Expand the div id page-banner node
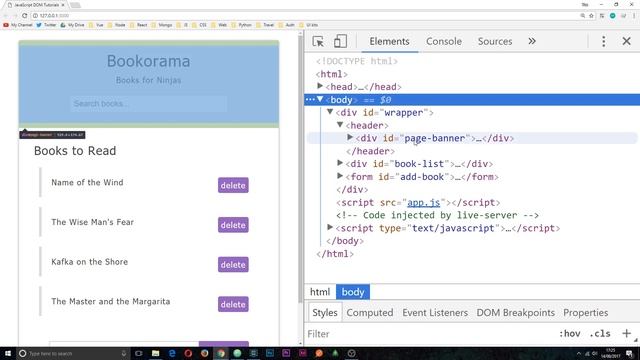 [350, 138]
